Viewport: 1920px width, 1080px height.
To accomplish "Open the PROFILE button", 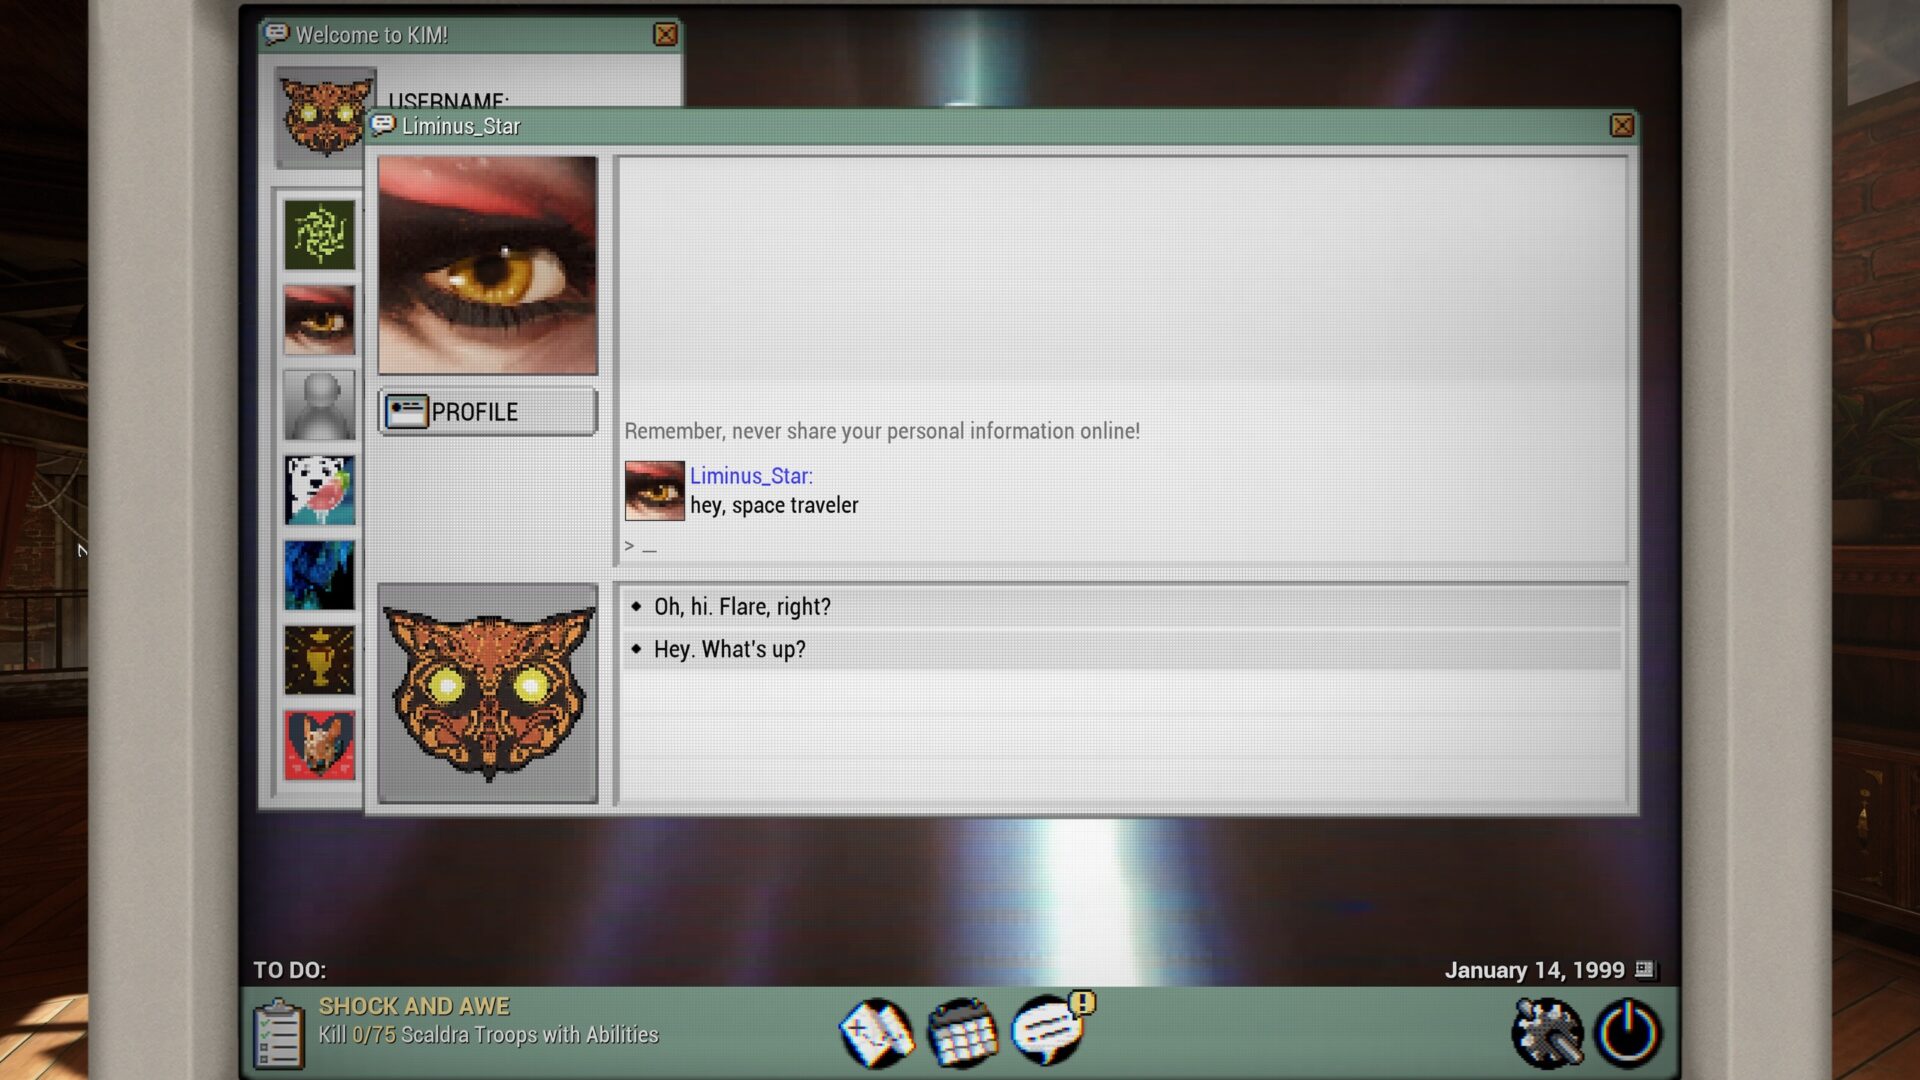I will click(487, 411).
